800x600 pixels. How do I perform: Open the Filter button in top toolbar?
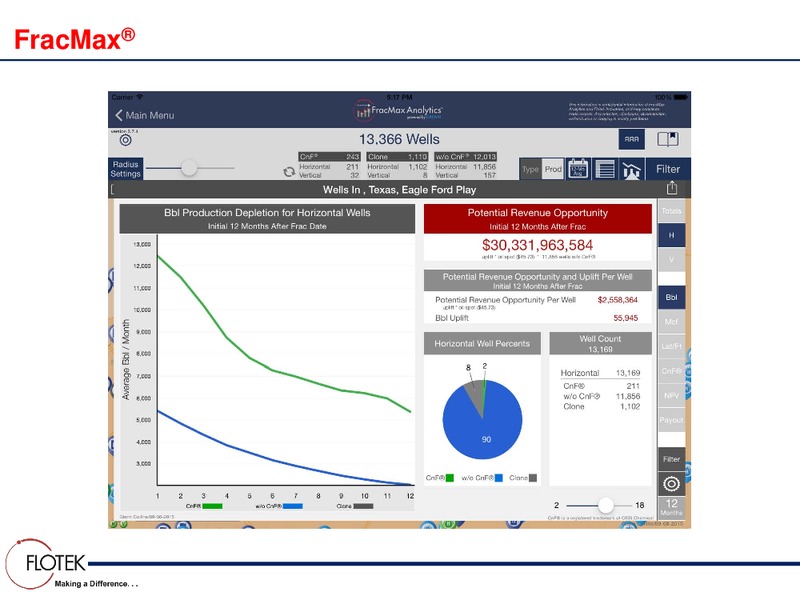668,169
